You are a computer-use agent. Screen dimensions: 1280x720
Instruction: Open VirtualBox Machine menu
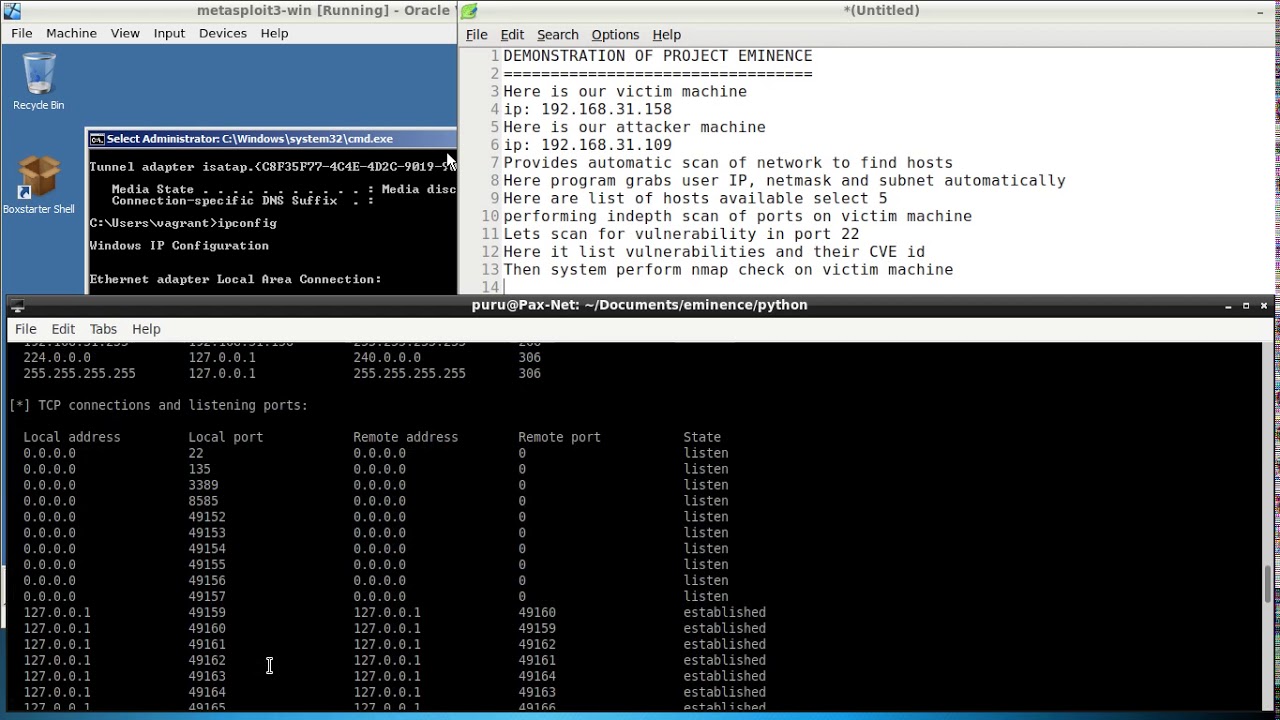pyautogui.click(x=71, y=33)
